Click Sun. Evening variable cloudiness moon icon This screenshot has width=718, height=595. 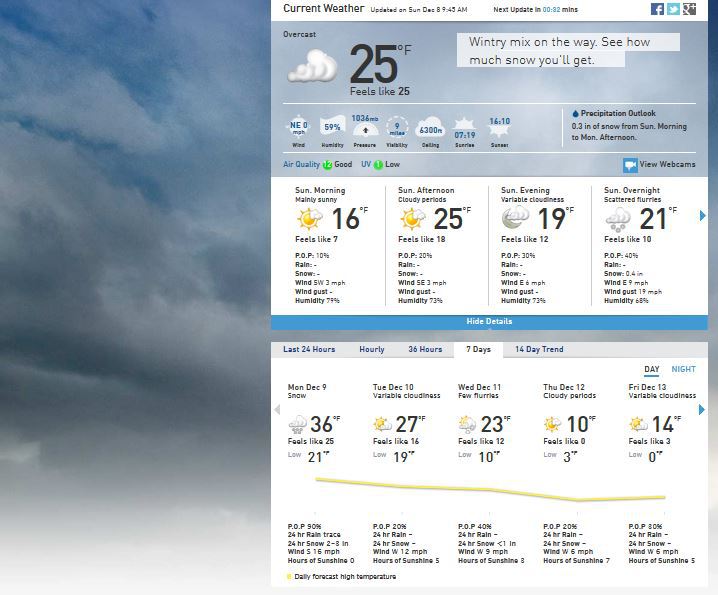pyautogui.click(x=516, y=218)
